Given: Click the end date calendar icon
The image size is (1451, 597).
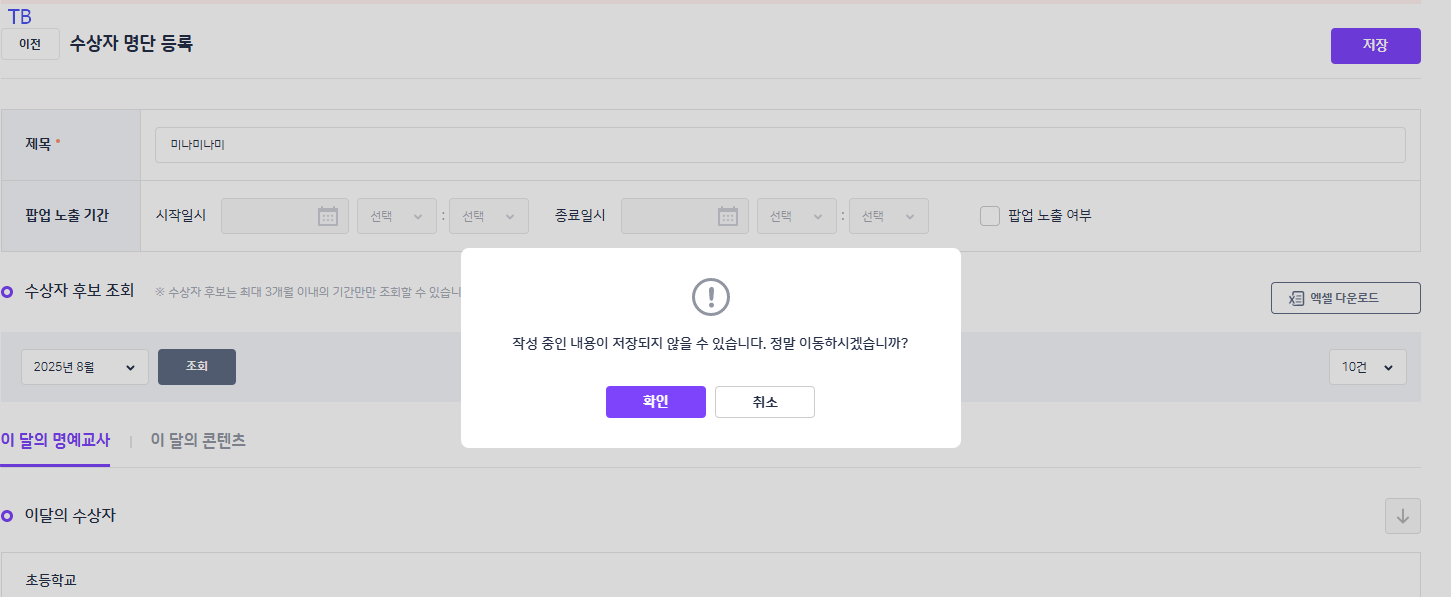Looking at the screenshot, I should click(x=727, y=216).
